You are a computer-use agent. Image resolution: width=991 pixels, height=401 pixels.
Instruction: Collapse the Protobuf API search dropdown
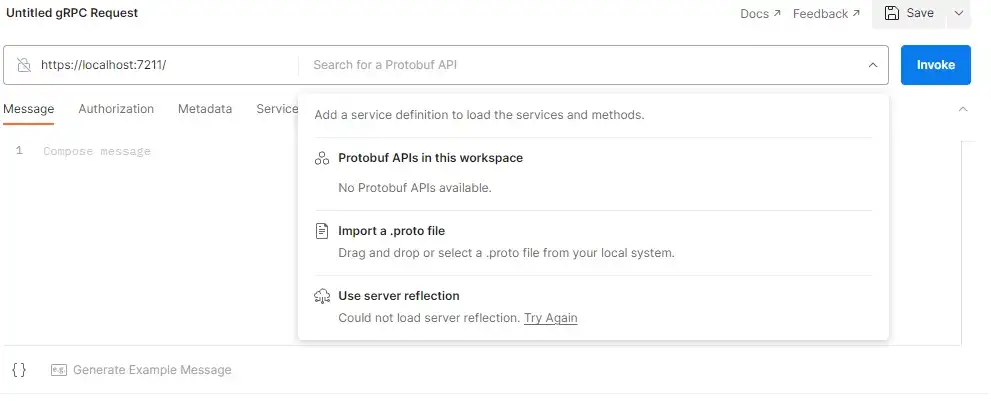coord(872,65)
